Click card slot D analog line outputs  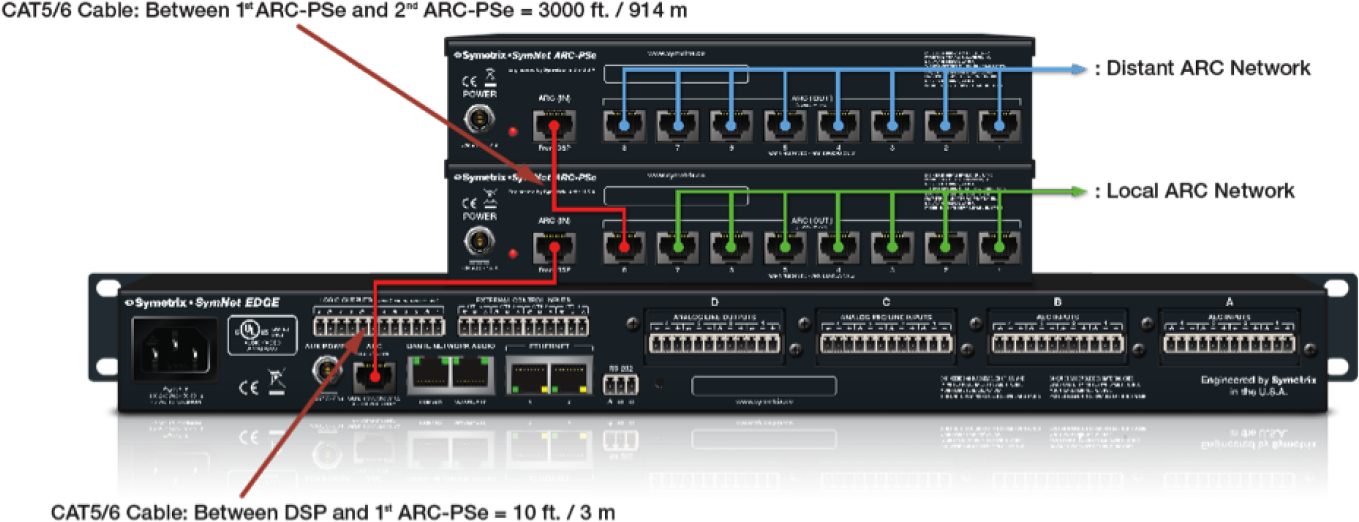tap(714, 337)
